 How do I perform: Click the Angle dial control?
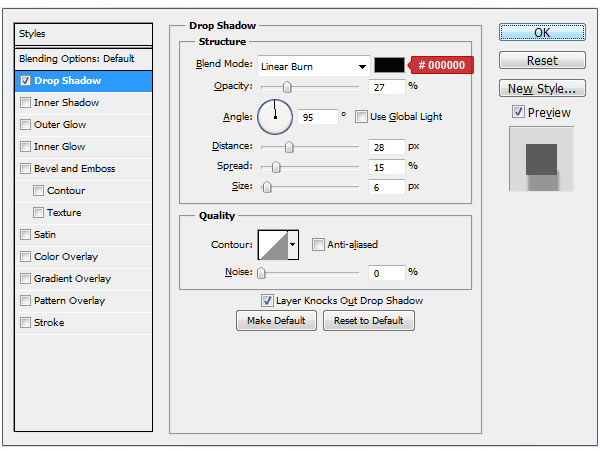pyautogui.click(x=275, y=117)
